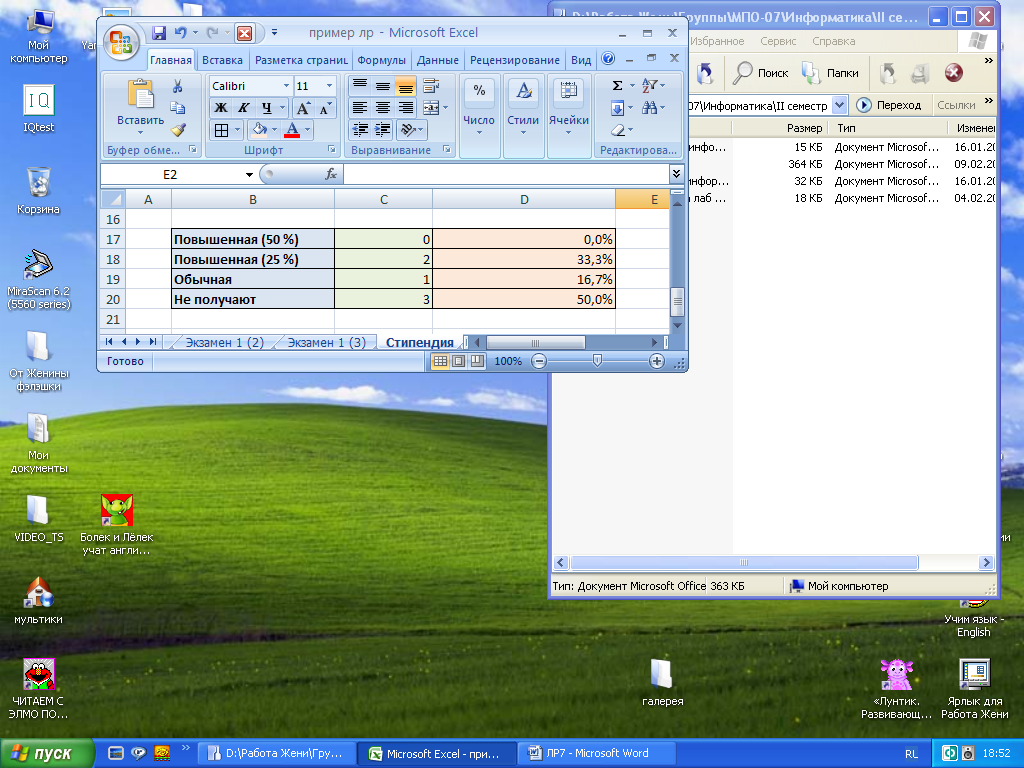Open the fill color dropdown arrow
Viewport: 1024px width, 768px height.
274,130
